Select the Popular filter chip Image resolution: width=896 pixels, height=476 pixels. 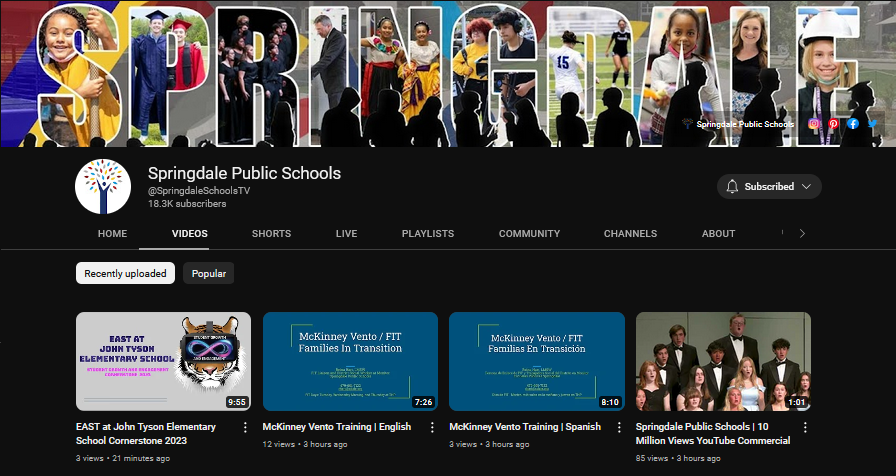pyautogui.click(x=209, y=273)
